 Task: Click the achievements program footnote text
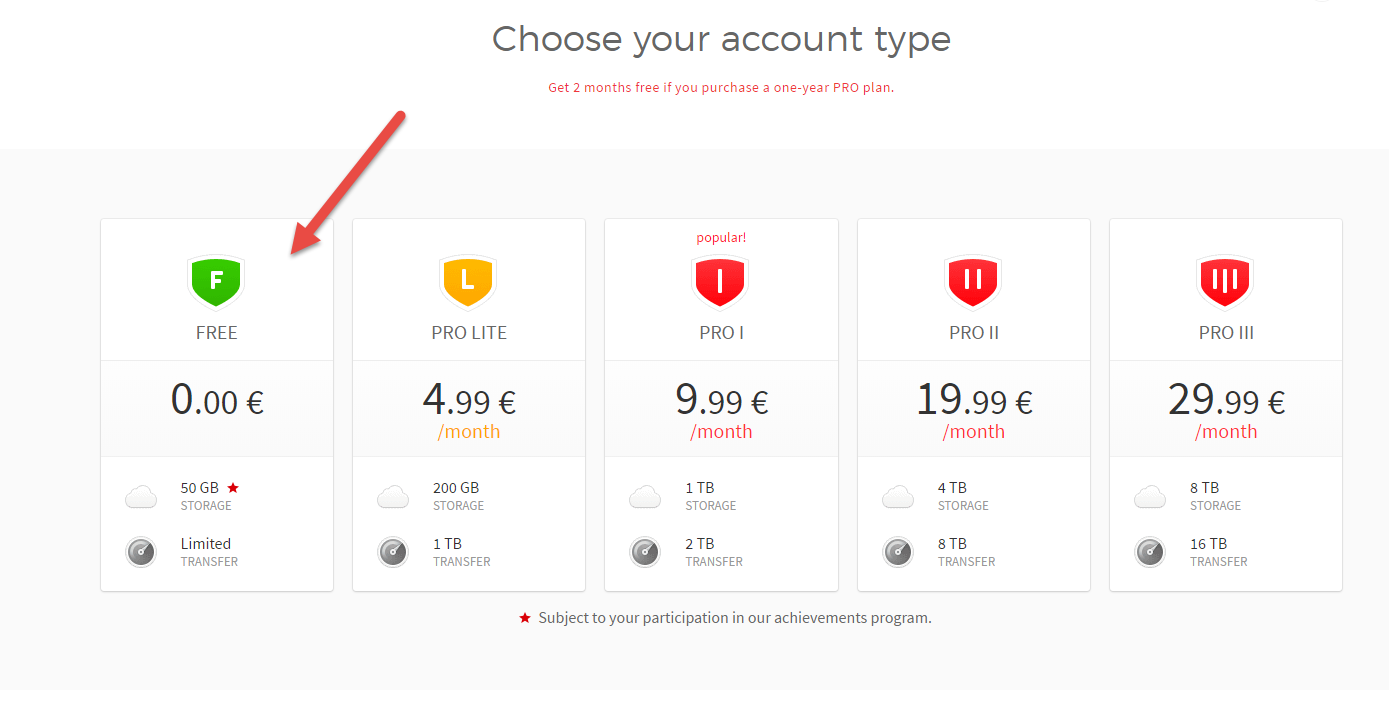[734, 618]
